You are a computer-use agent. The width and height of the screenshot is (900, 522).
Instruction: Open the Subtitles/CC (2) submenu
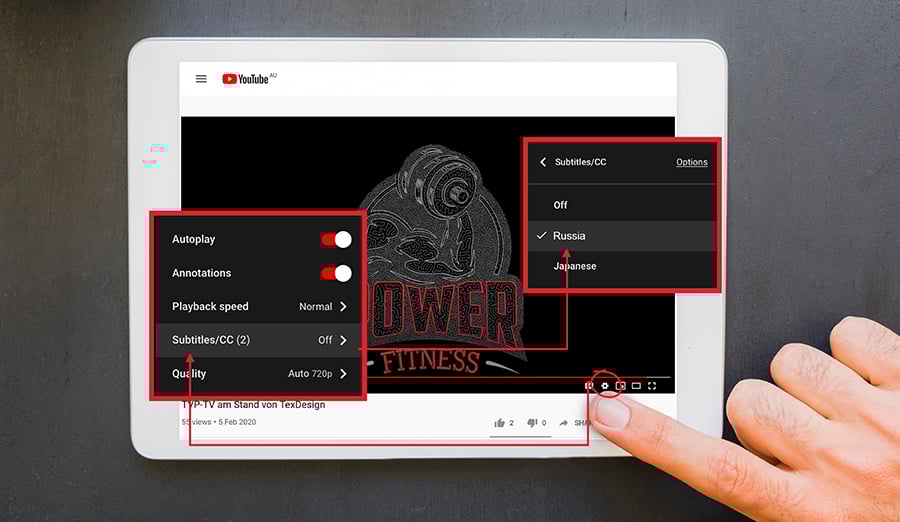tap(258, 340)
